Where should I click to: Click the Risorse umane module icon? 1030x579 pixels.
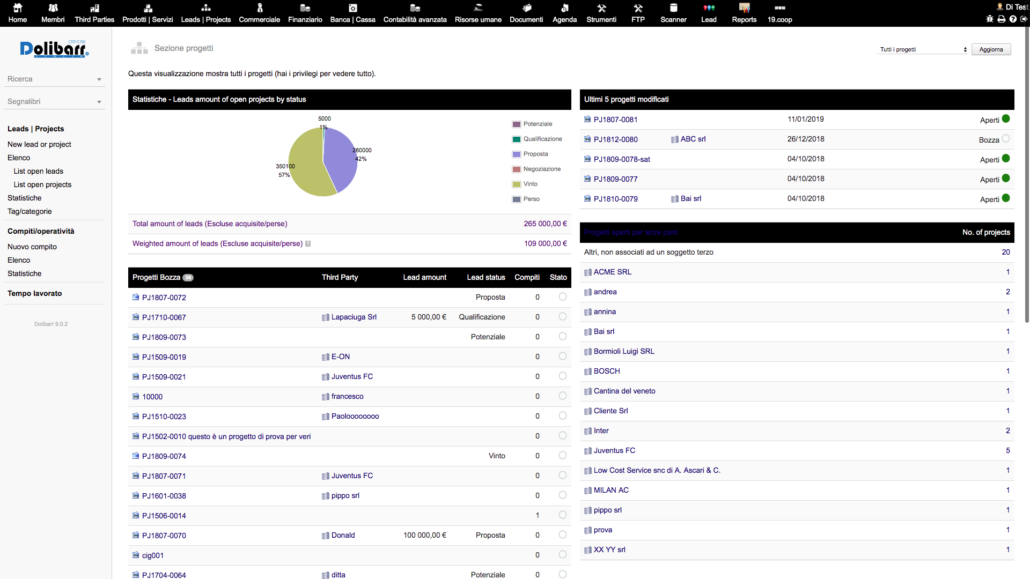[x=479, y=9]
